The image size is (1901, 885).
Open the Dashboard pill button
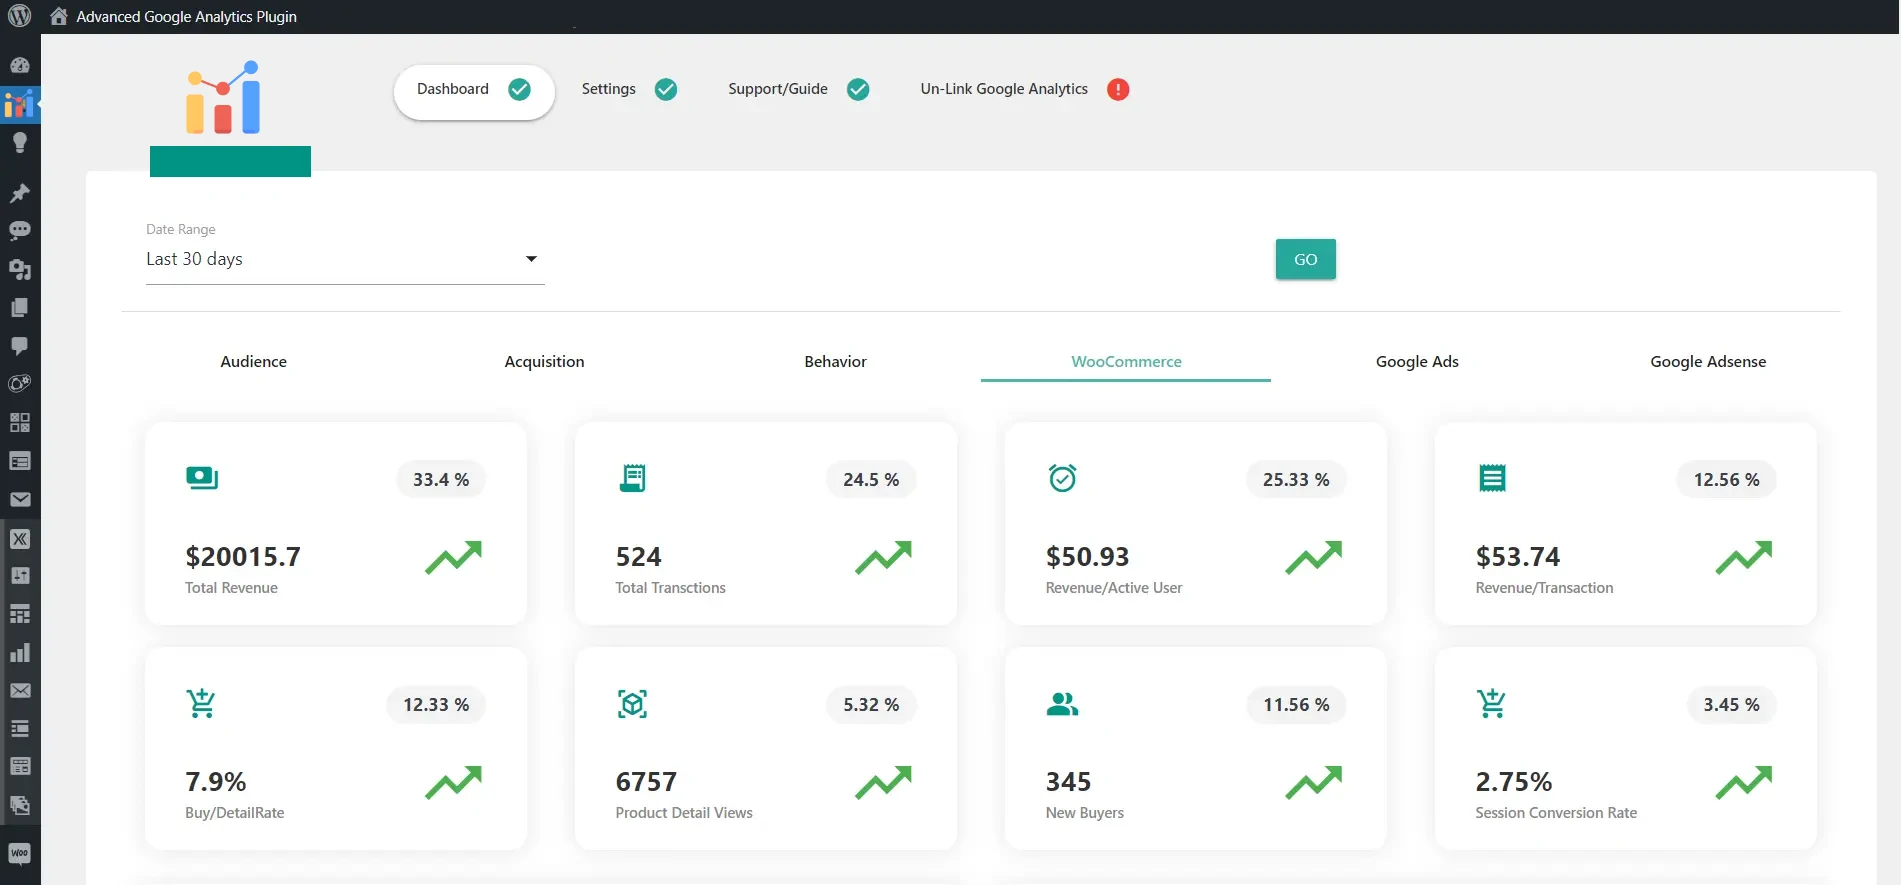pyautogui.click(x=474, y=90)
